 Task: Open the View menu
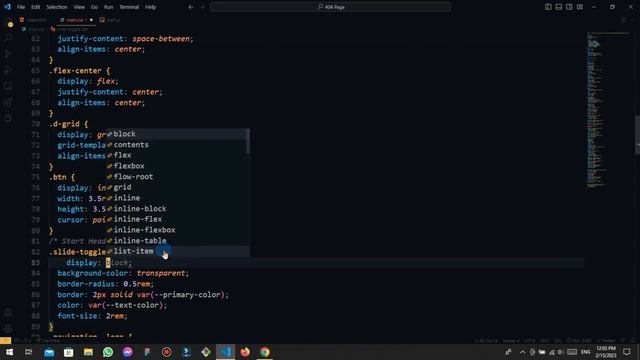[79, 7]
